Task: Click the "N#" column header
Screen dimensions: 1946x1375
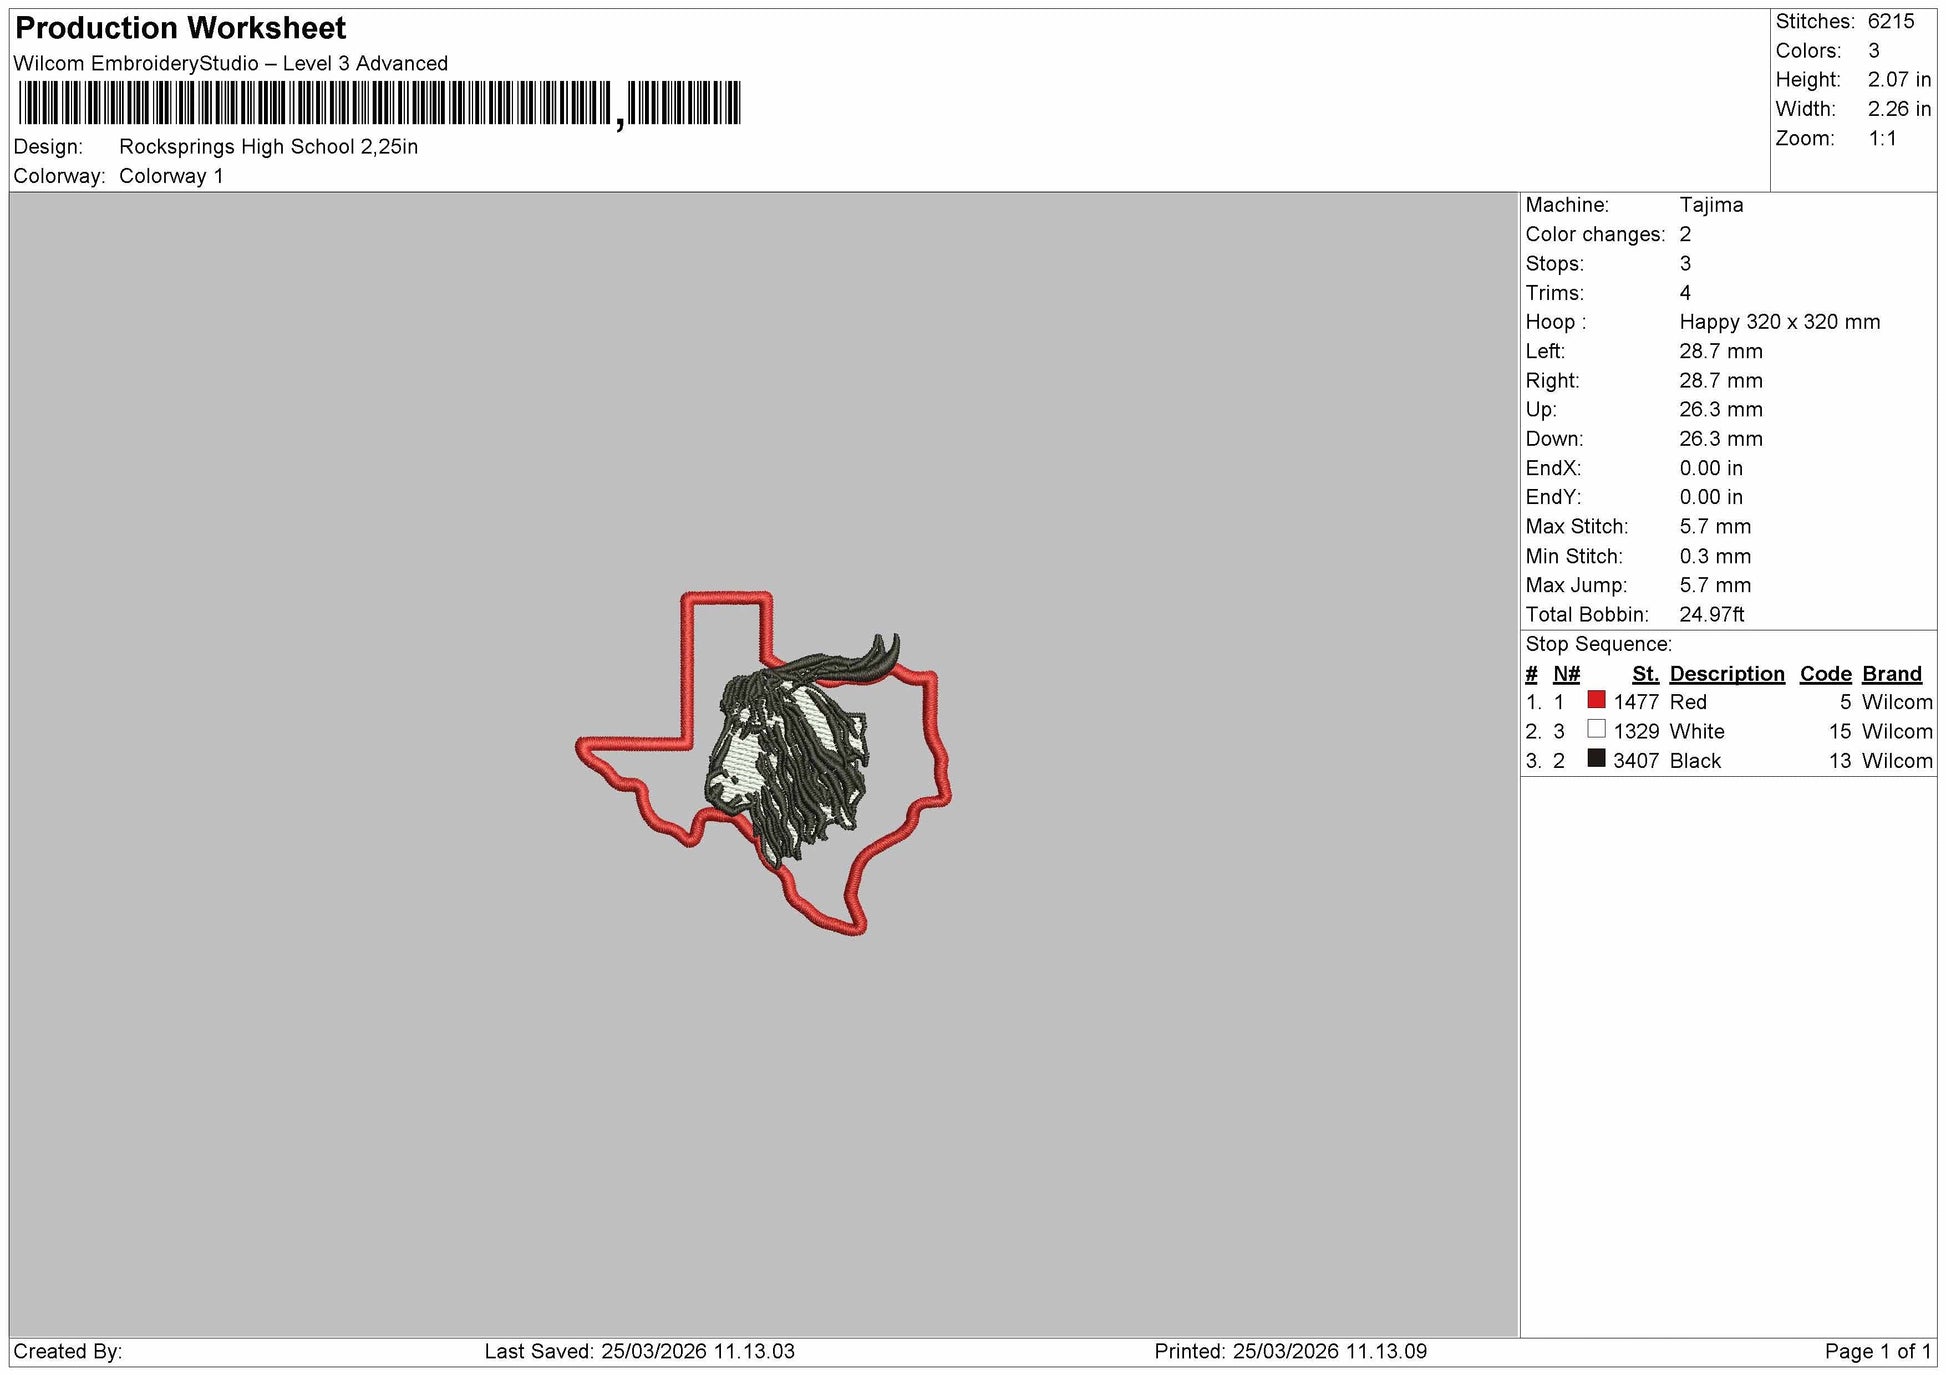Action: click(x=1567, y=674)
